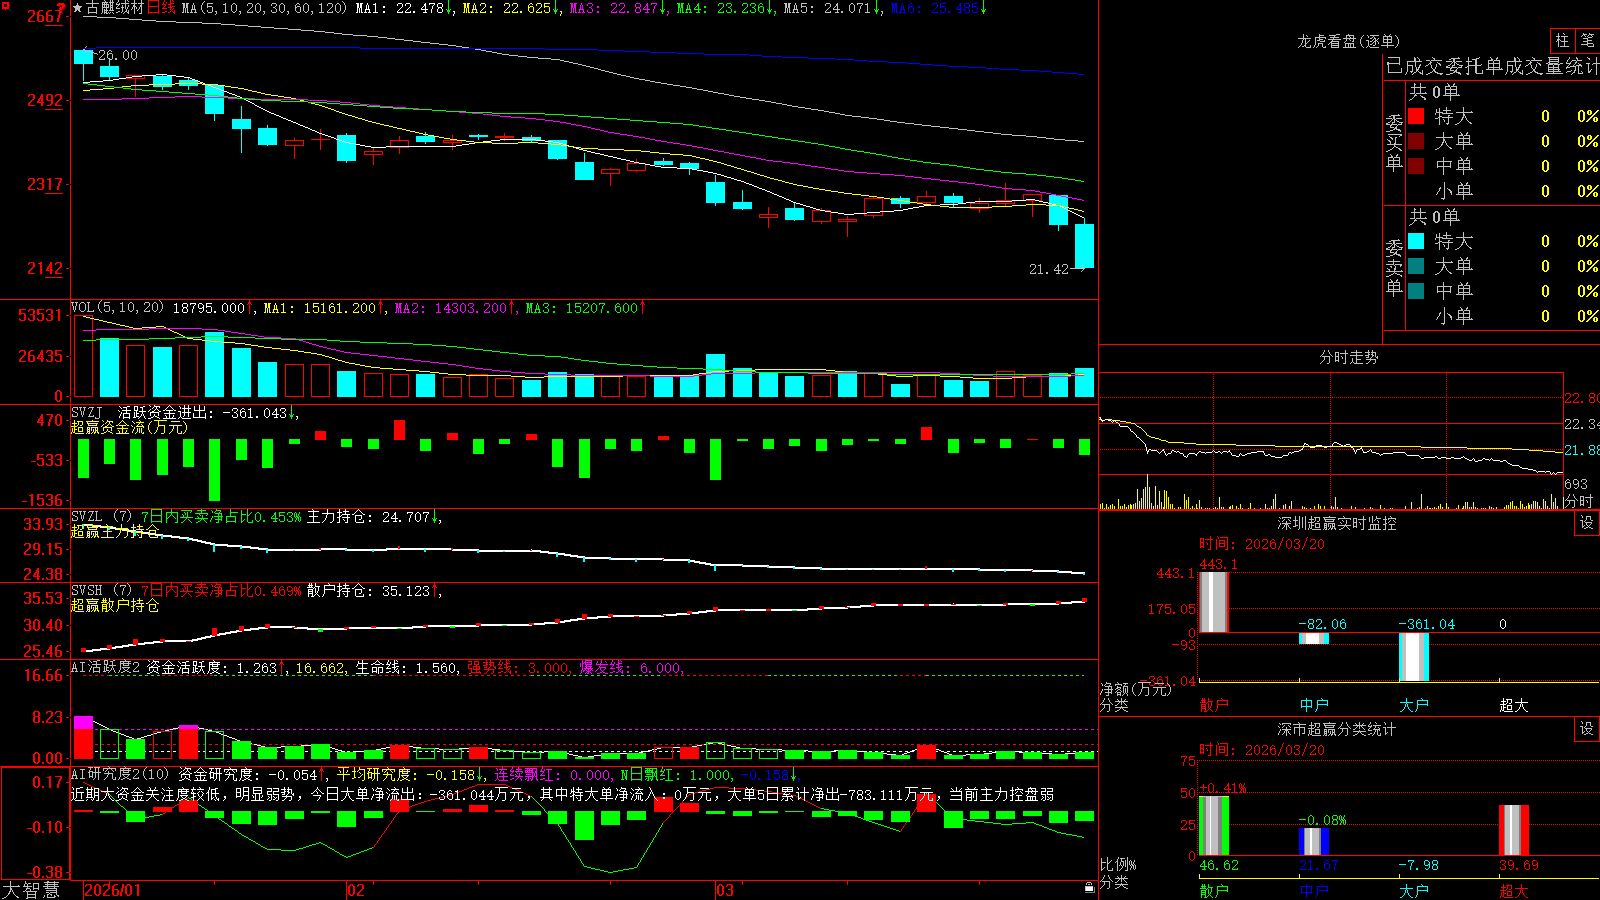Click the 超赢主力持仓 label
The height and width of the screenshot is (900, 1600).
tap(115, 531)
